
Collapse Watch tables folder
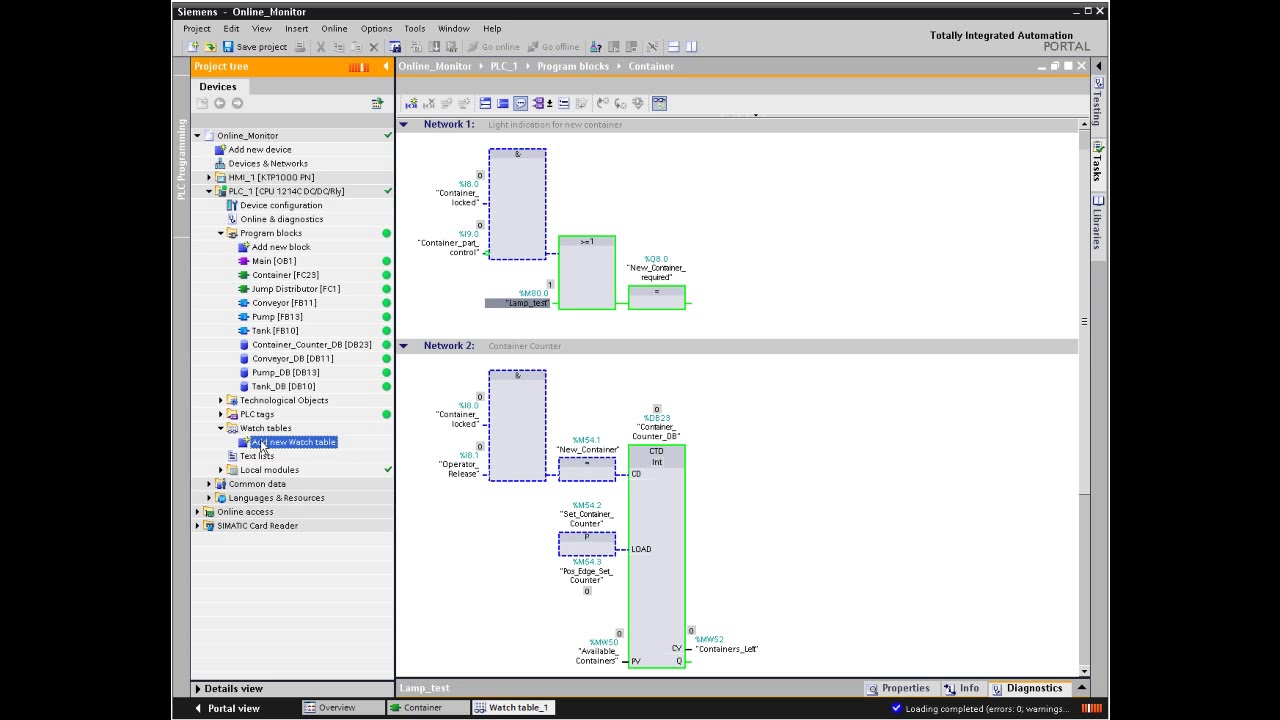221,428
